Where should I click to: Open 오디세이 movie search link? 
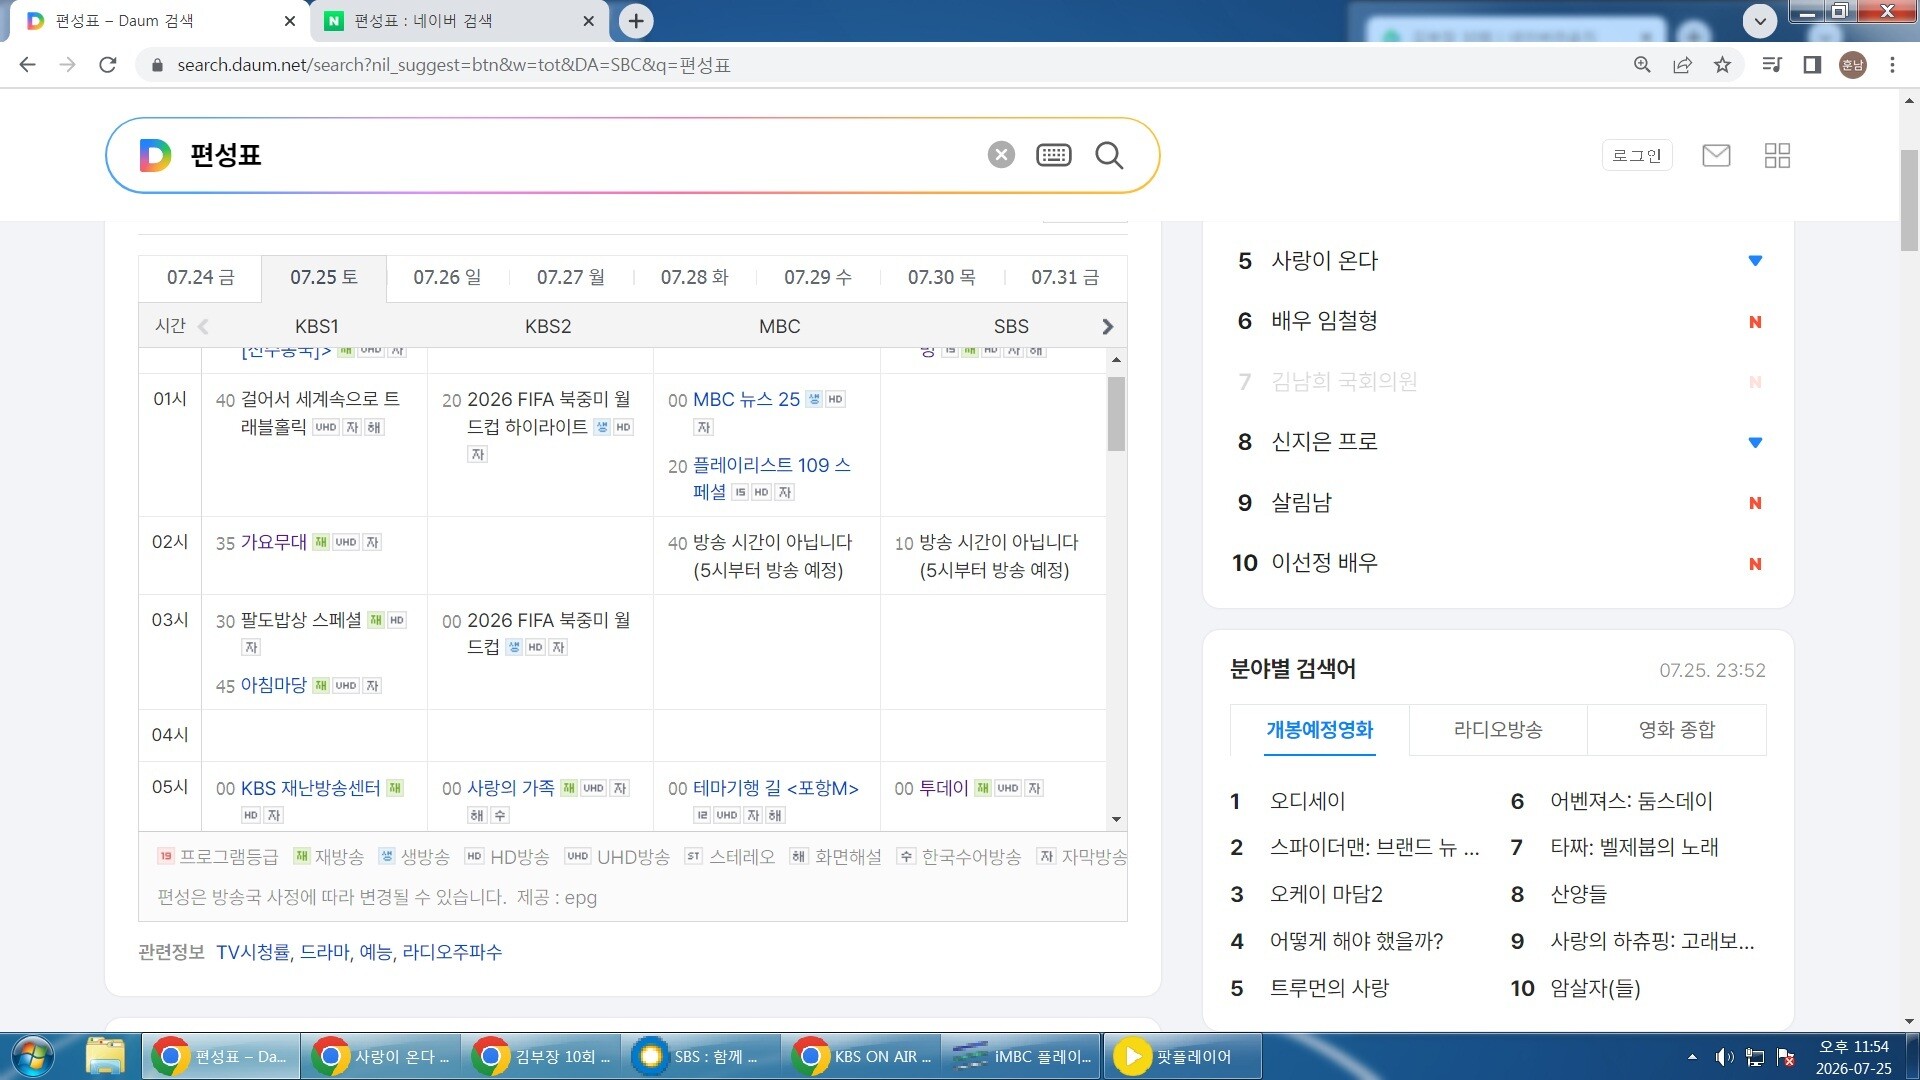click(x=1307, y=801)
